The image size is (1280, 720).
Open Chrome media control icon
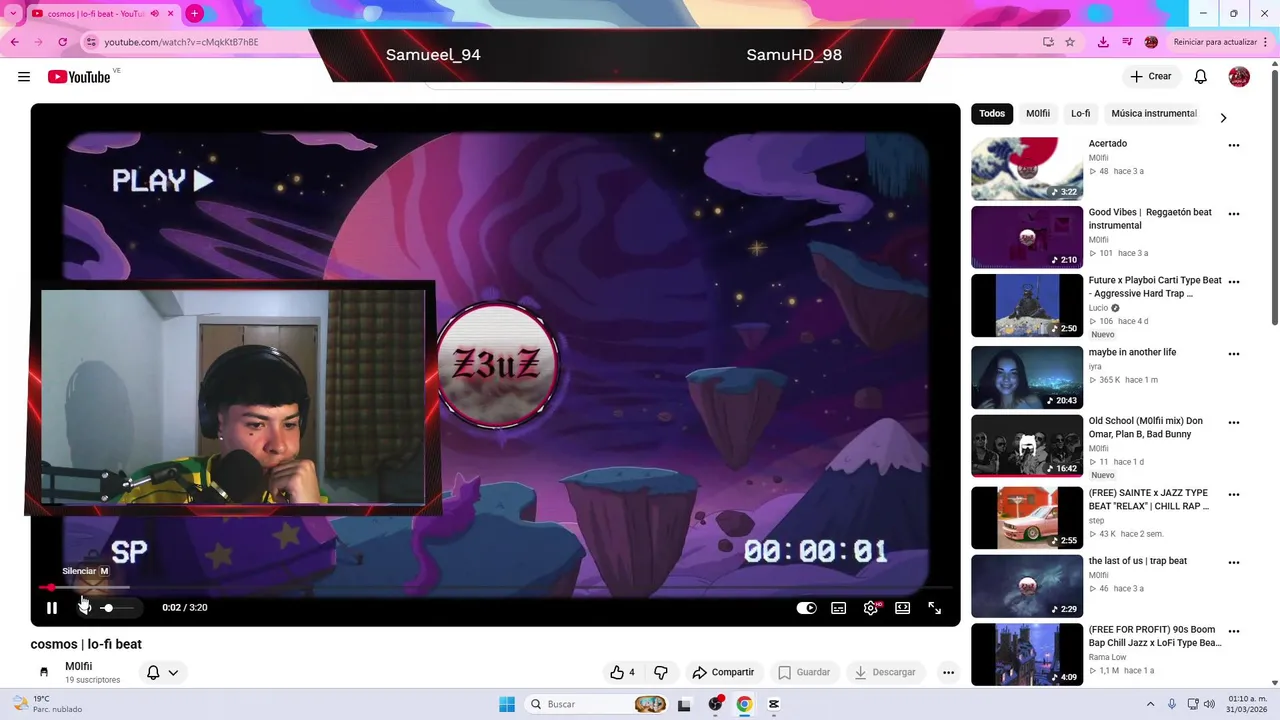coord(1127,42)
